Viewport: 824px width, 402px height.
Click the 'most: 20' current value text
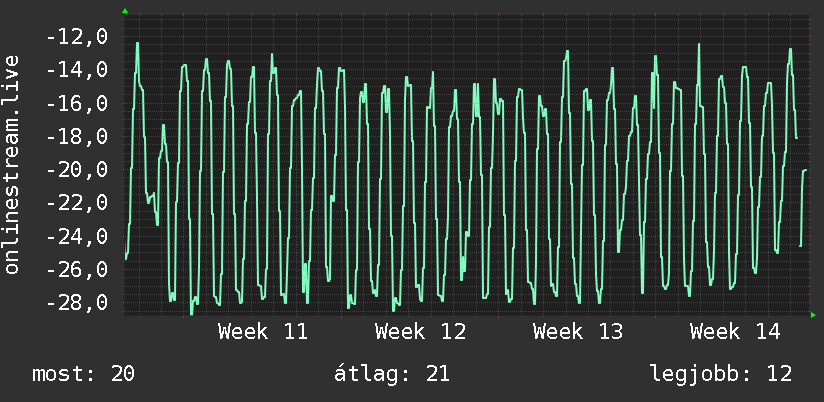84,374
